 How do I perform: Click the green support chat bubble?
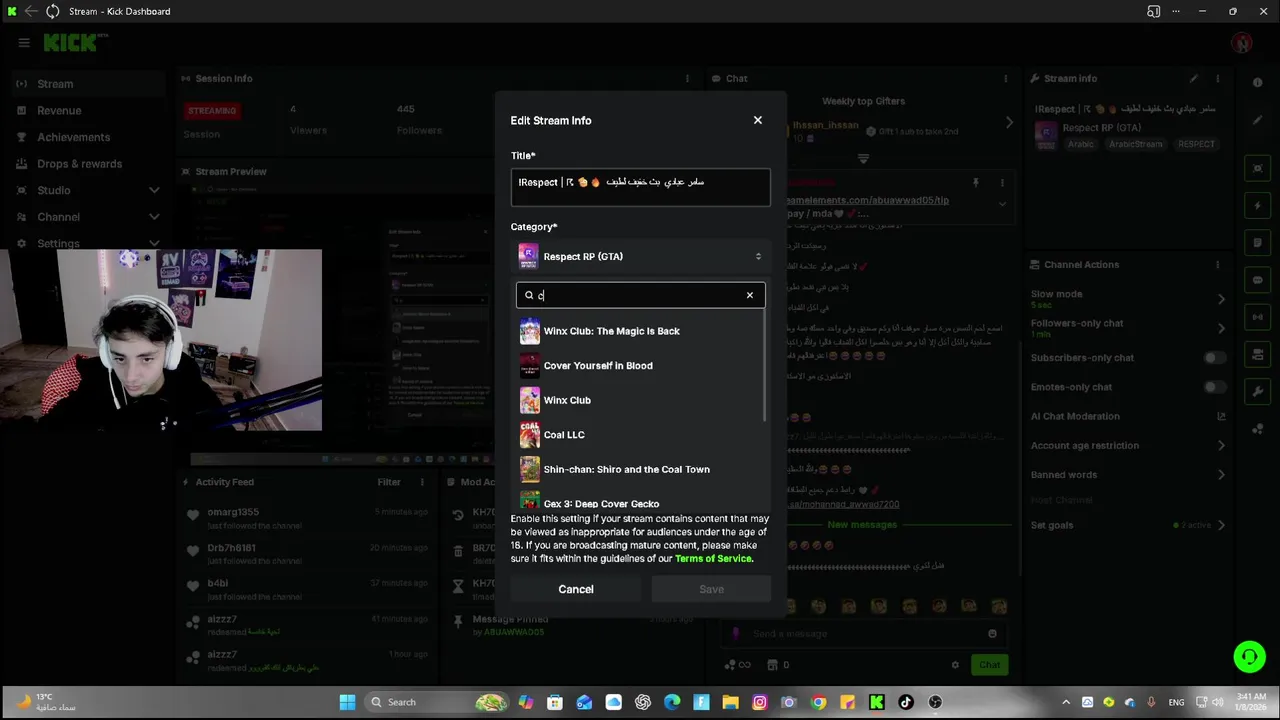click(1249, 657)
